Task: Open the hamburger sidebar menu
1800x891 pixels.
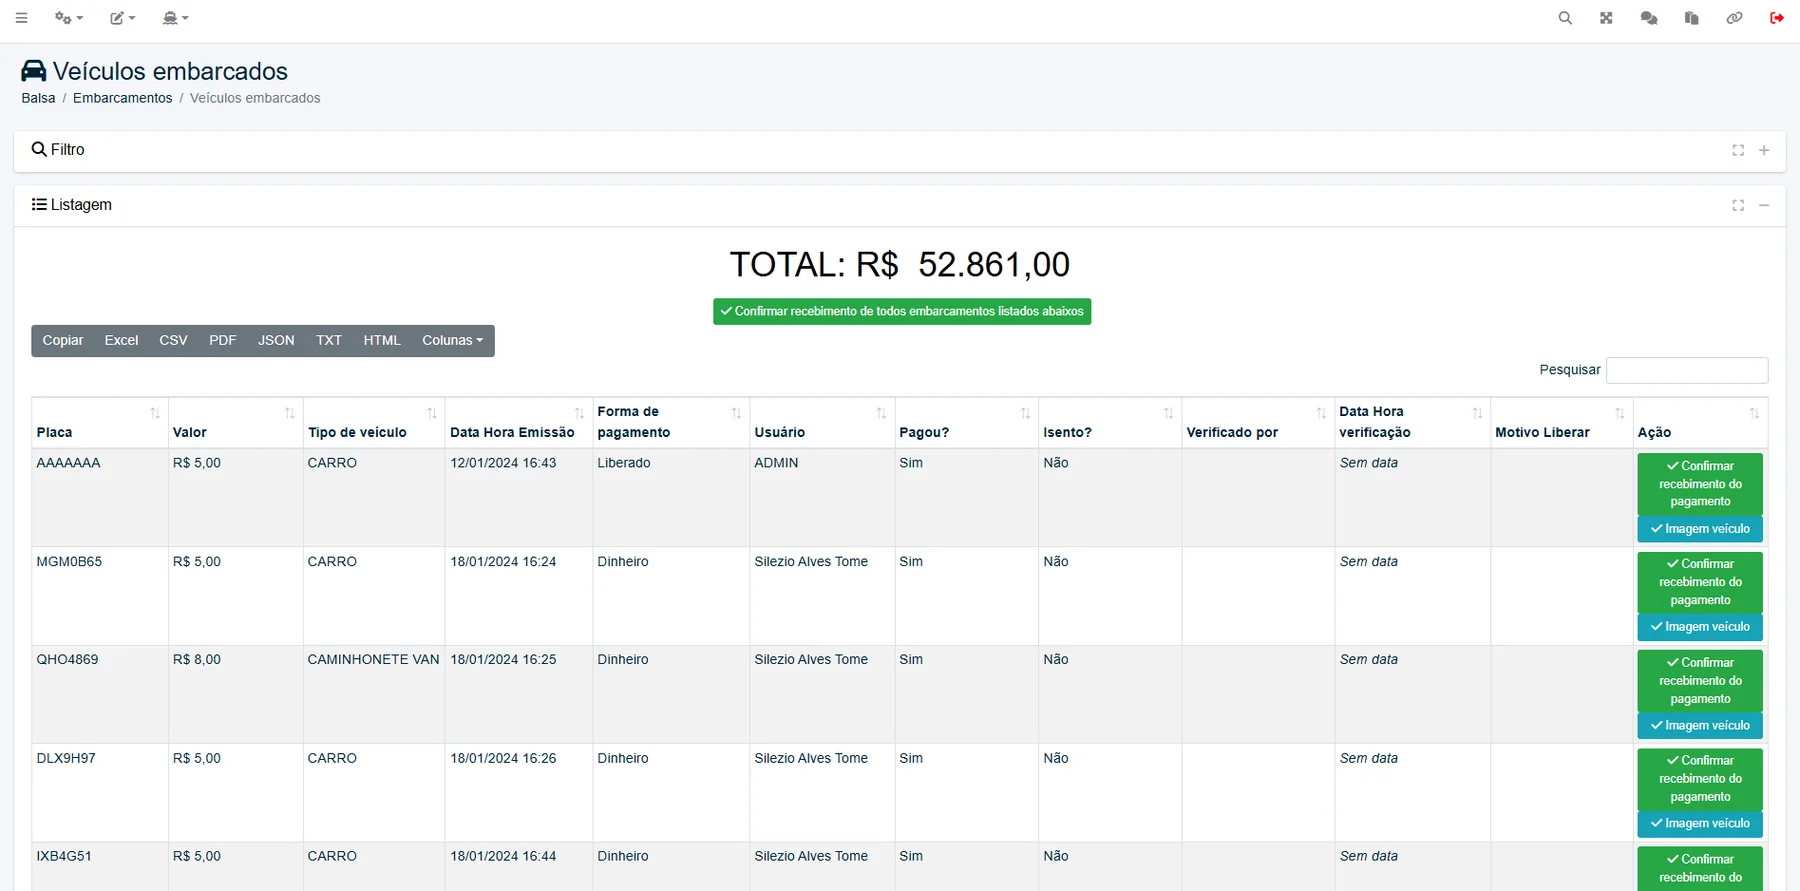Action: [x=21, y=18]
